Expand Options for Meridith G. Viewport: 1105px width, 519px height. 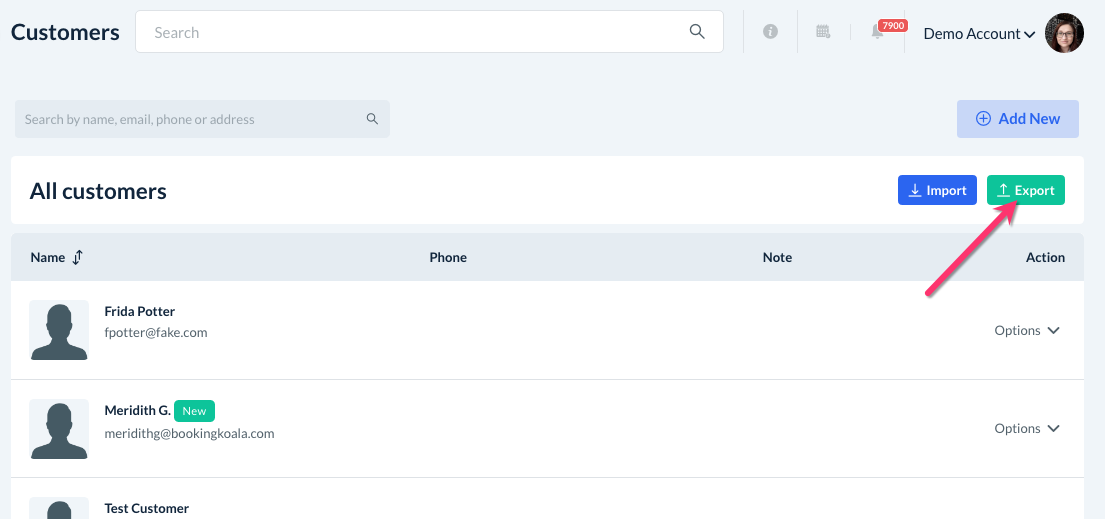1027,428
